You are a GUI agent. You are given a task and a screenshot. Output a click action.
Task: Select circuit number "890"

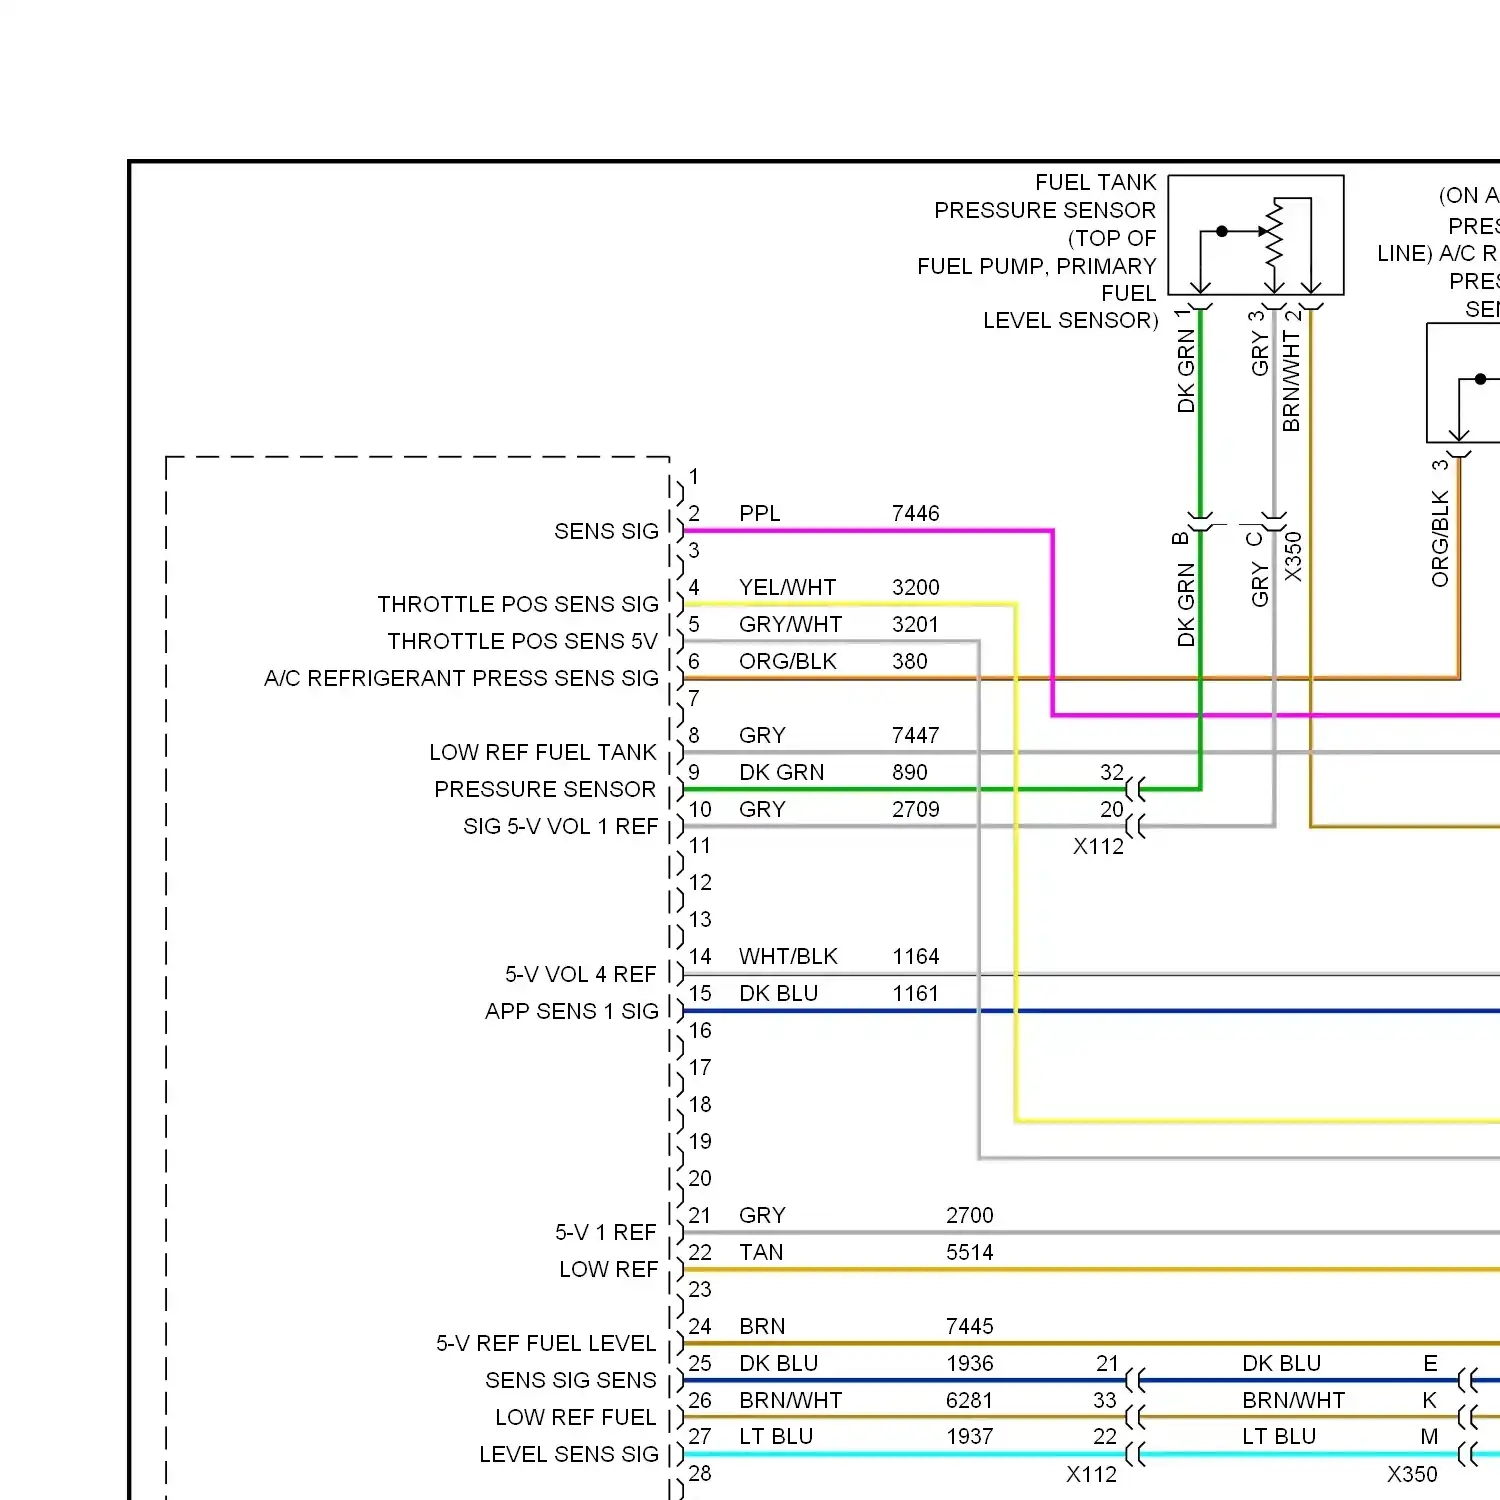coord(909,772)
